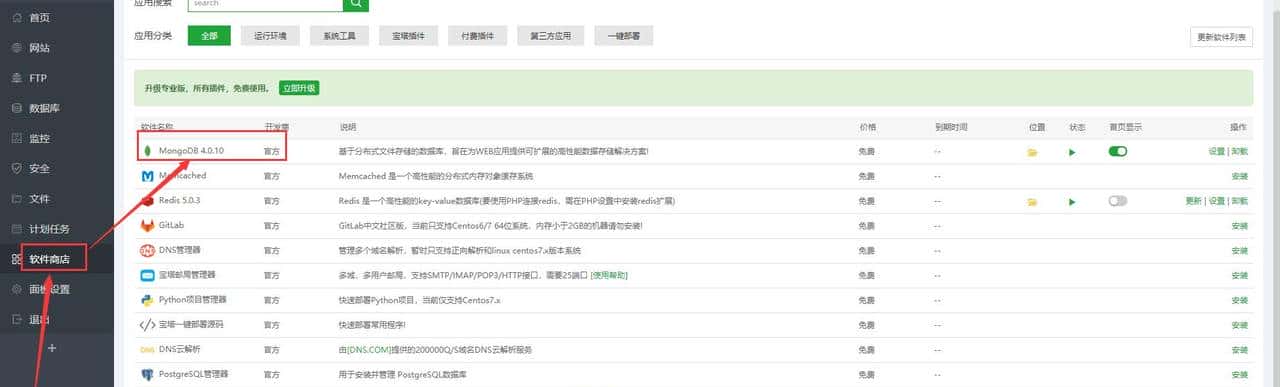The width and height of the screenshot is (1280, 387).
Task: Click the green 立即升级 button
Action: (299, 88)
